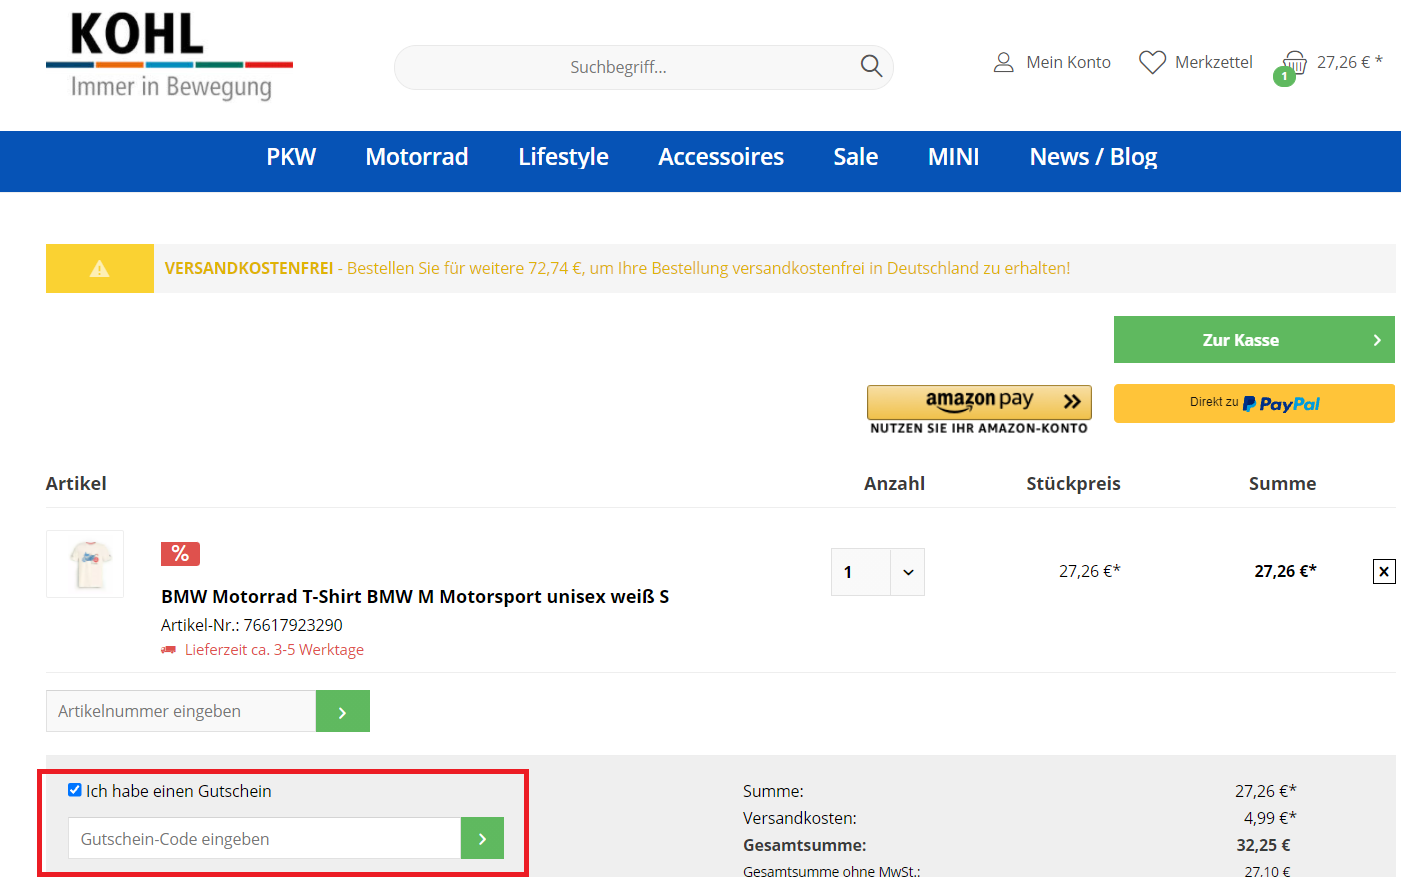Click the Stückpreis column header
The image size is (1401, 877).
tap(1073, 483)
